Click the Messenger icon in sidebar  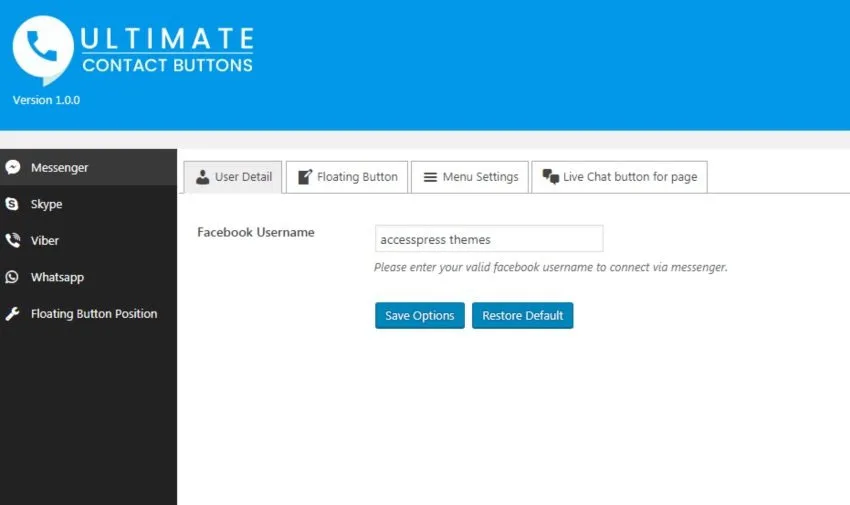[x=13, y=167]
